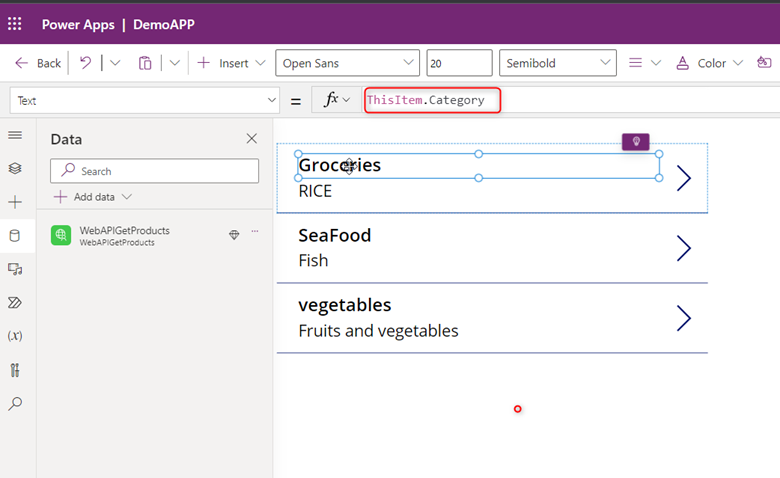Open the Media icon in left sidebar

tap(14, 269)
